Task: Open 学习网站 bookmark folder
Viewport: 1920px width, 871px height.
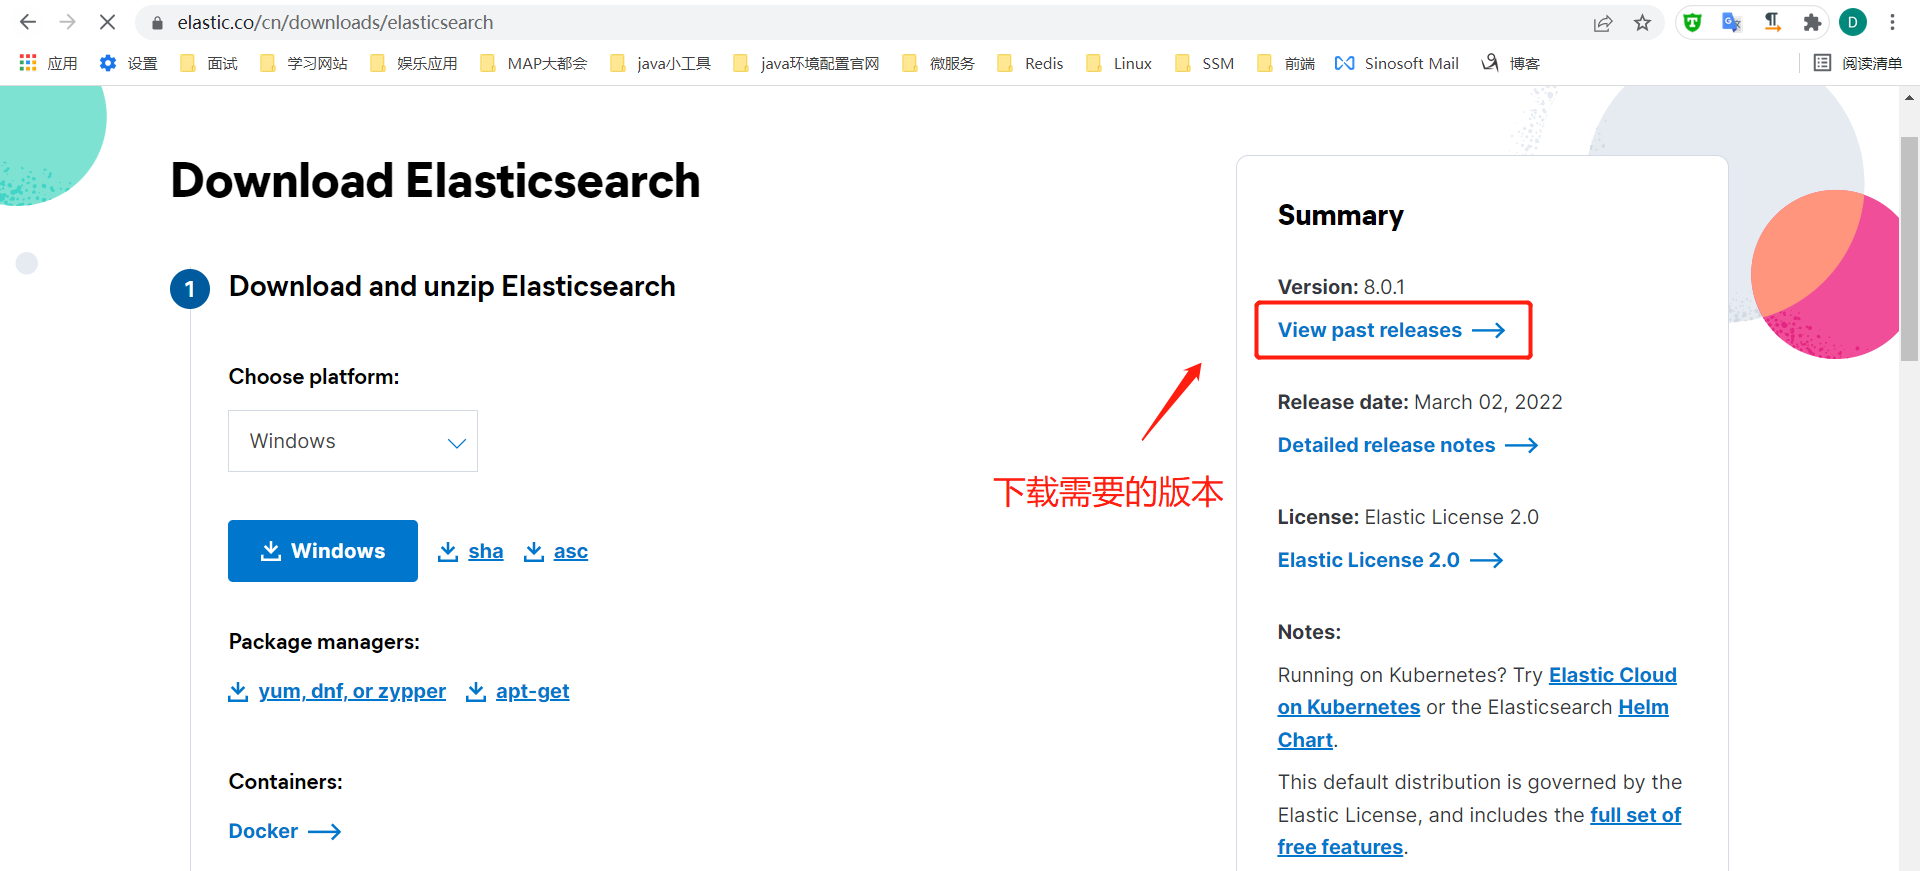Action: [x=303, y=63]
